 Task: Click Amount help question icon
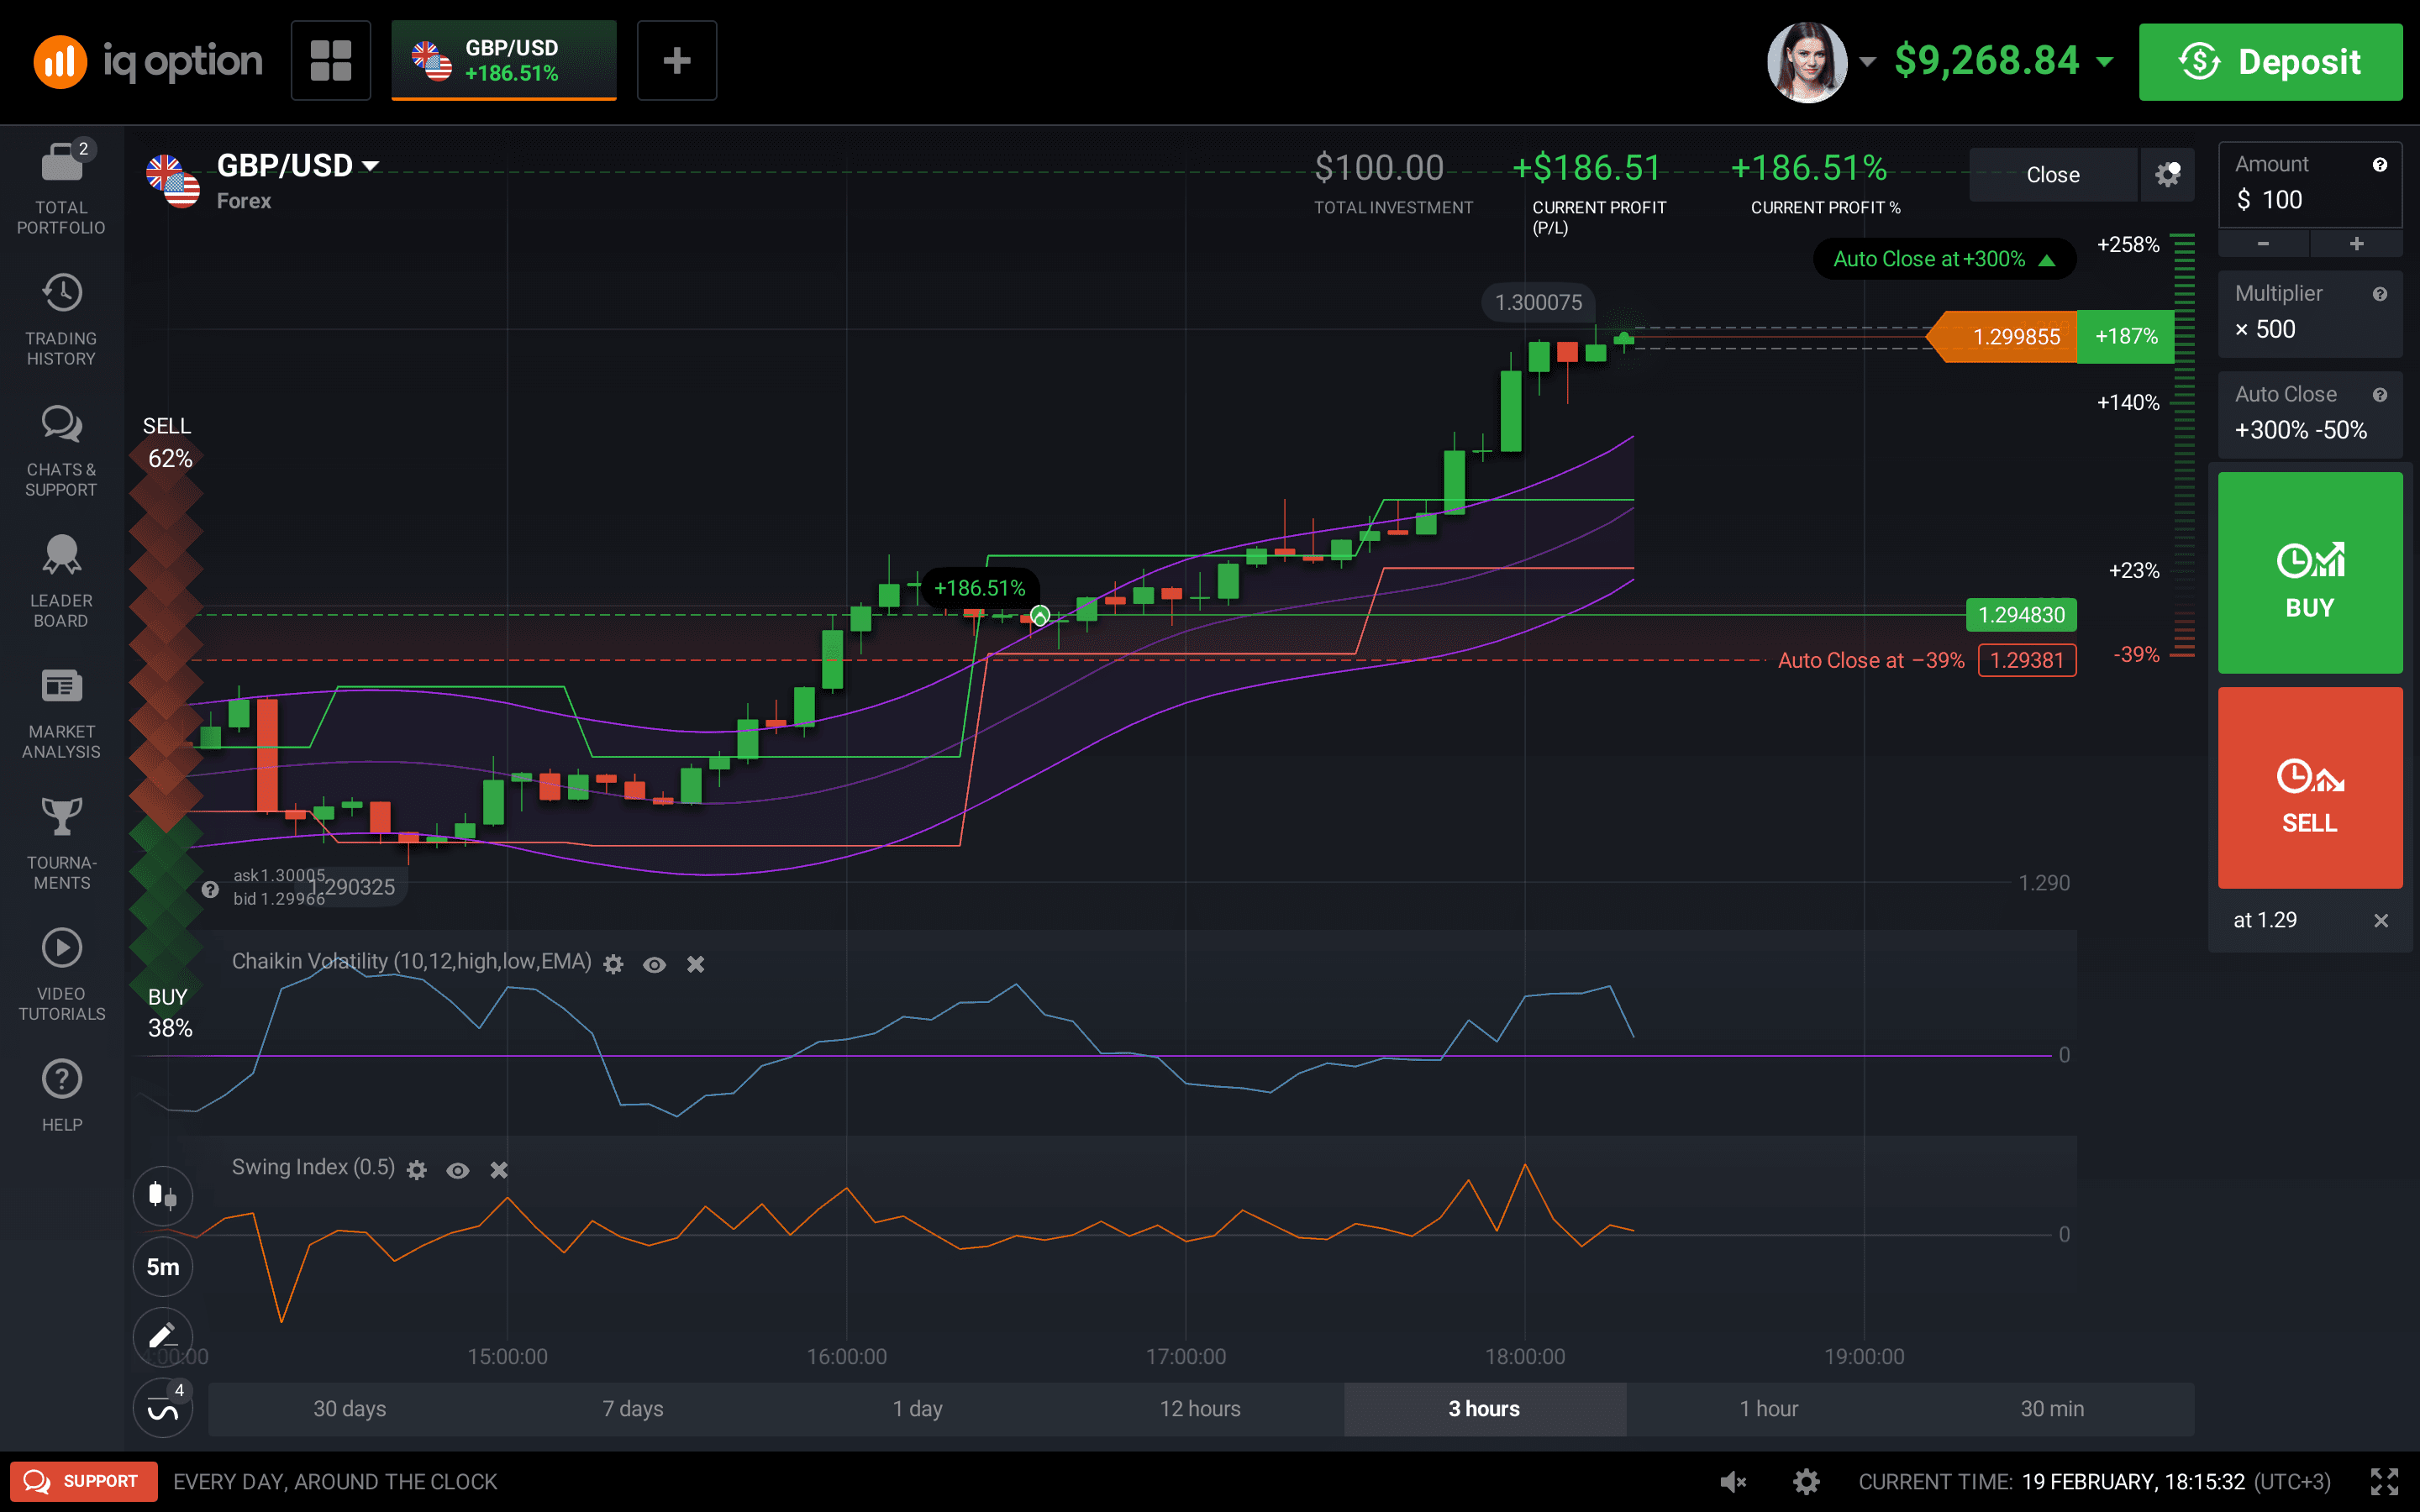(x=2380, y=165)
